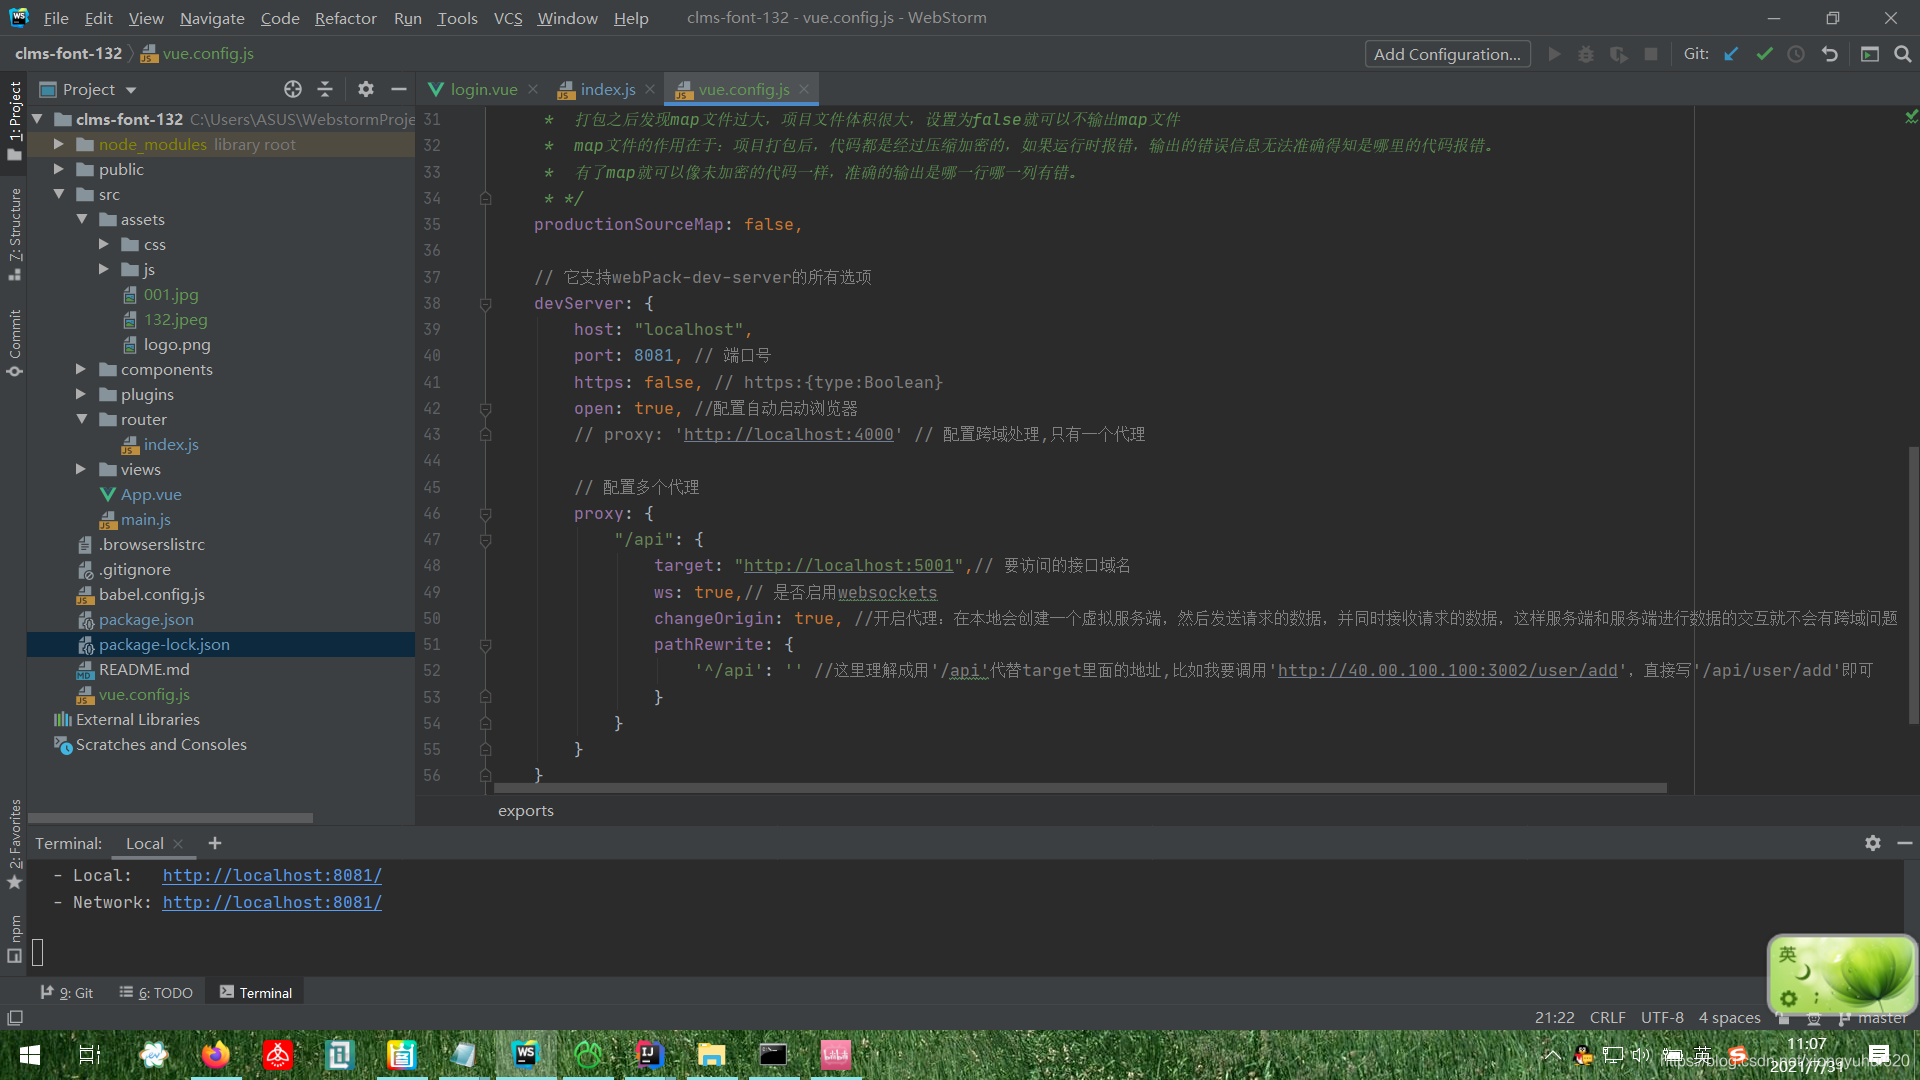Click the Add Configuration button
1920x1080 pixels.
(x=1446, y=54)
